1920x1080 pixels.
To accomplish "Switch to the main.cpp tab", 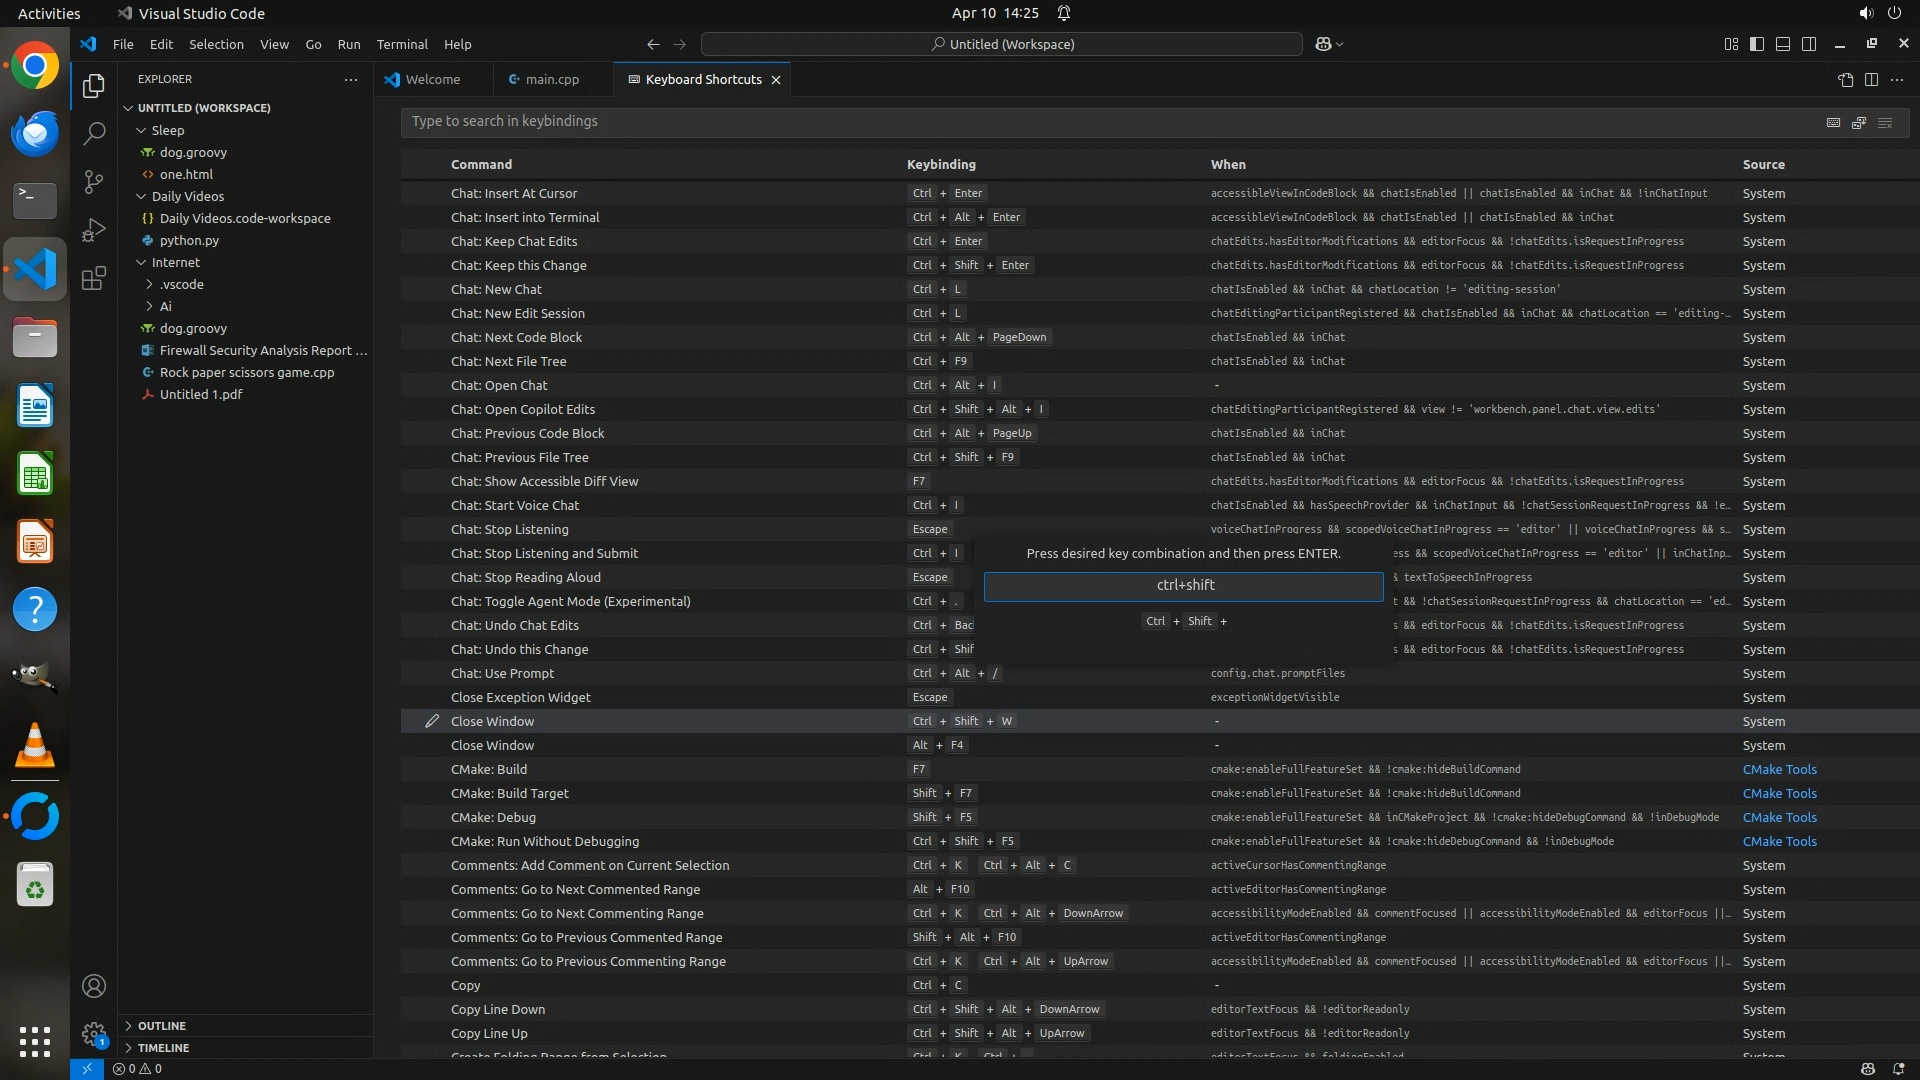I will (x=552, y=80).
